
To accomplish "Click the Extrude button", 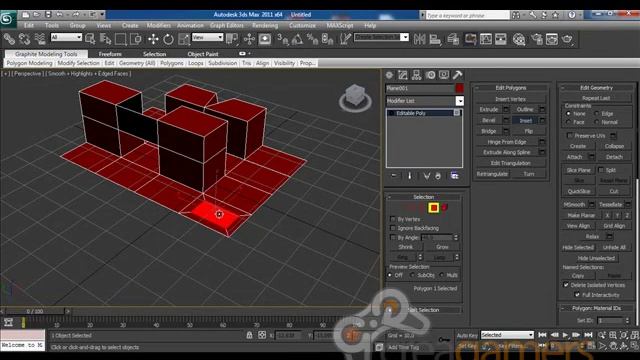I will tap(489, 109).
